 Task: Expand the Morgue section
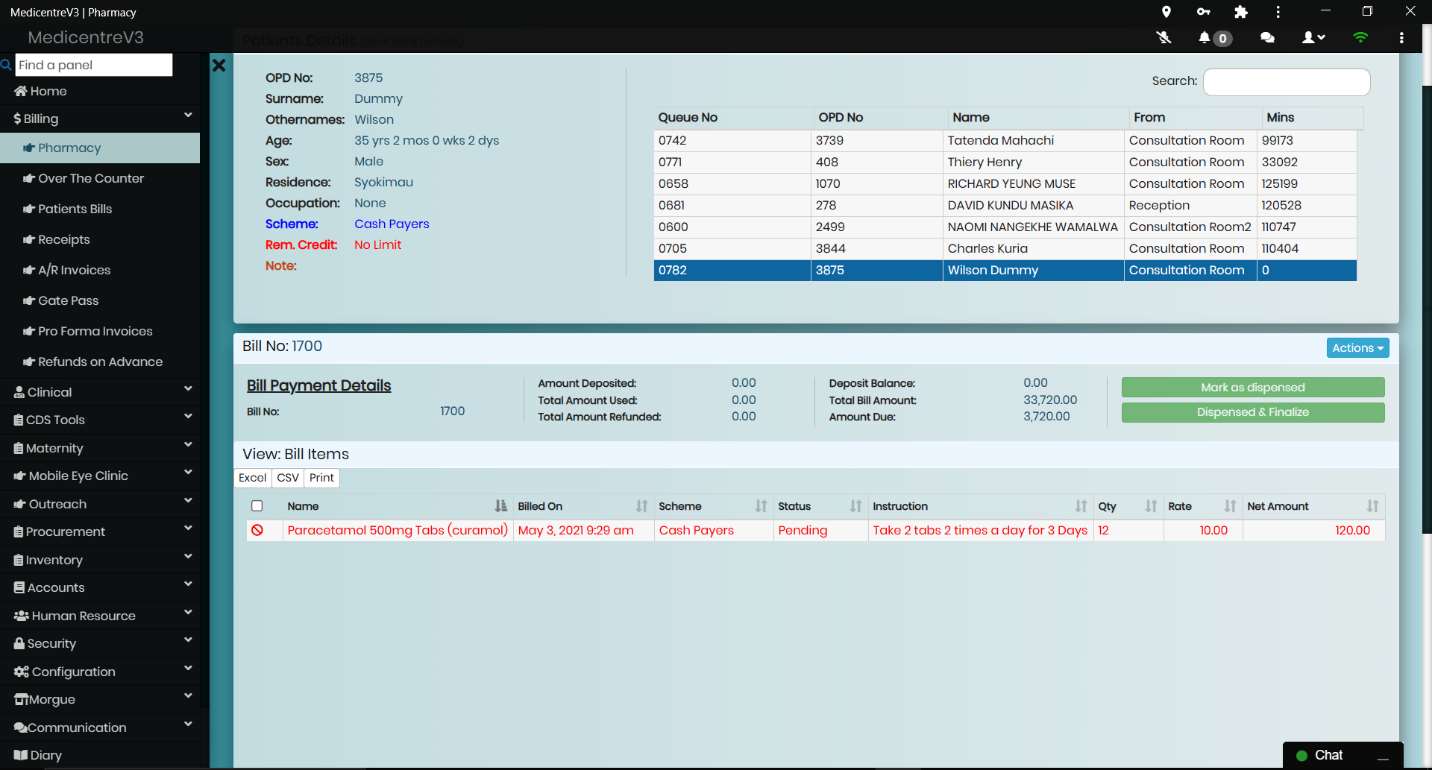[x=100, y=700]
